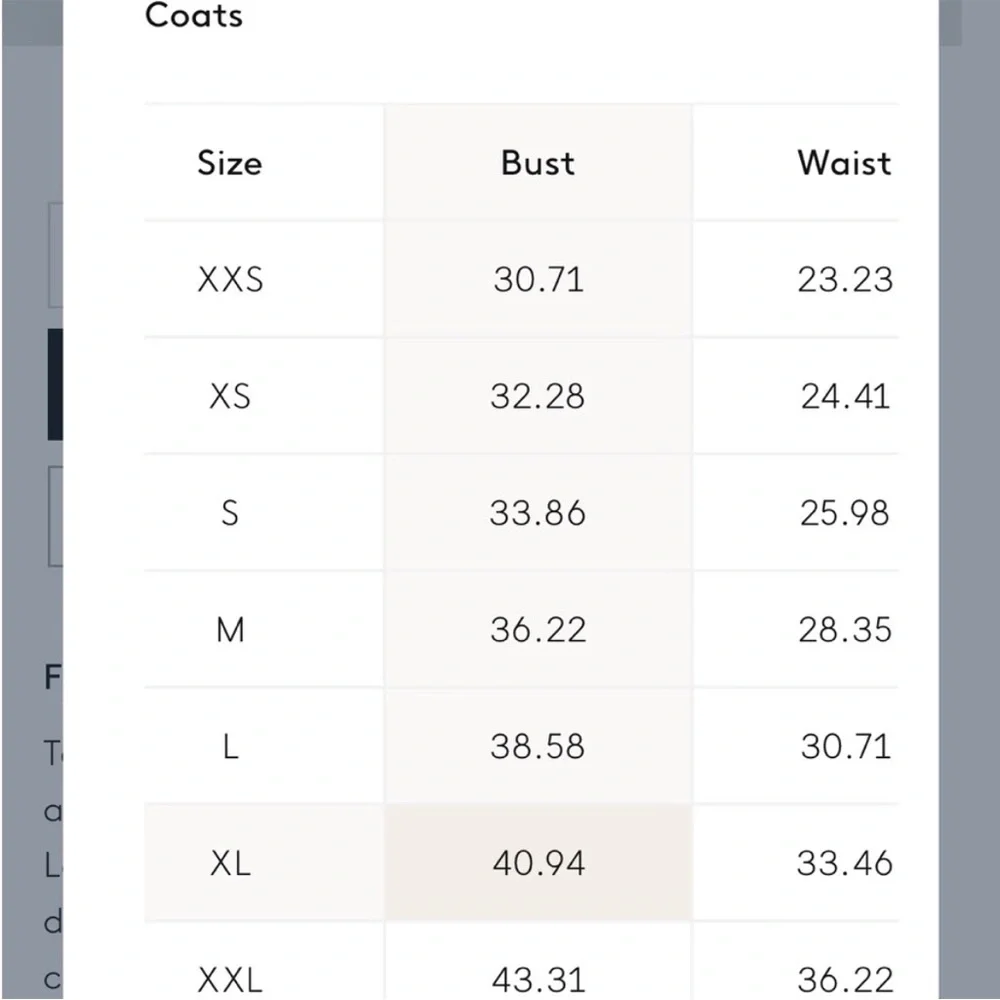The height and width of the screenshot is (1000, 1000).
Task: Select the XXS size row label
Action: tap(230, 279)
